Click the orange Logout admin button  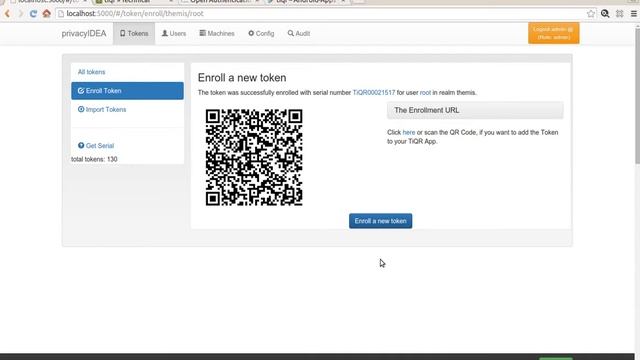point(553,33)
